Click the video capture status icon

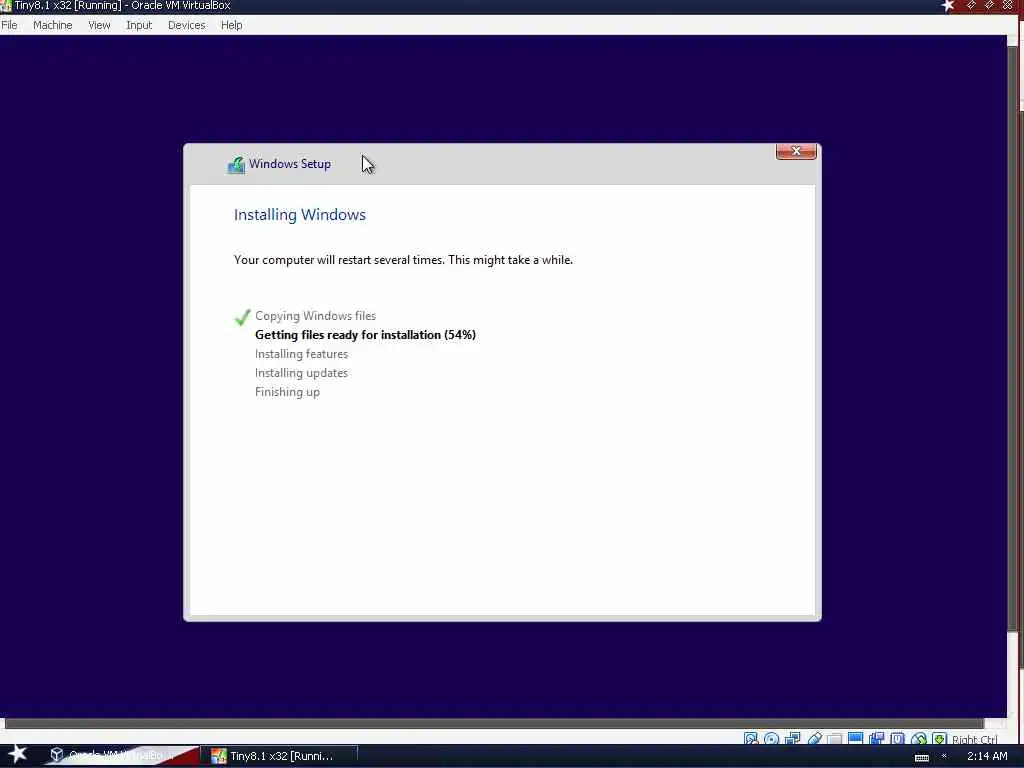pos(876,739)
